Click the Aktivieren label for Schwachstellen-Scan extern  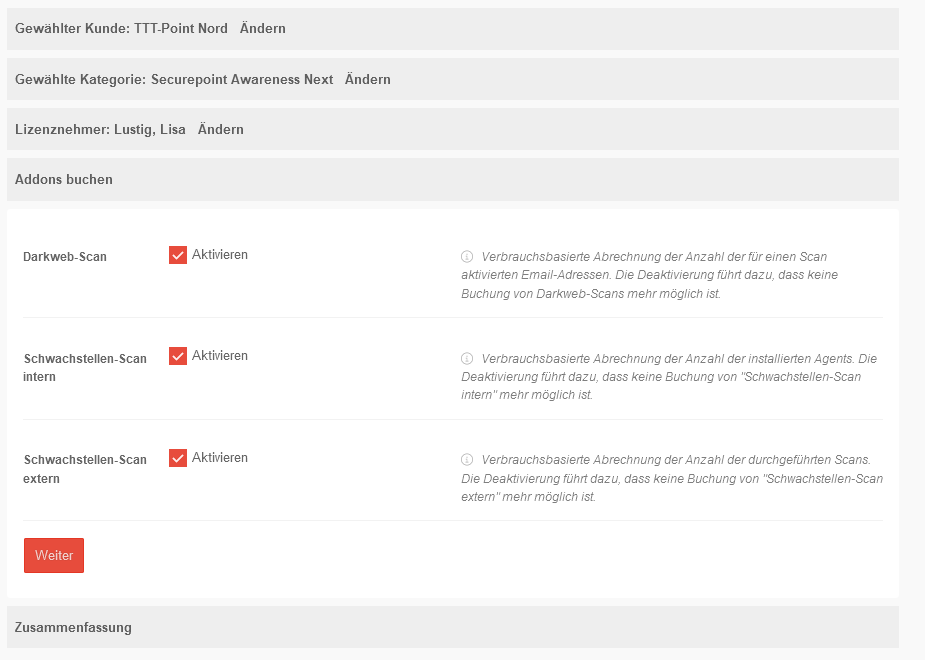(x=220, y=458)
